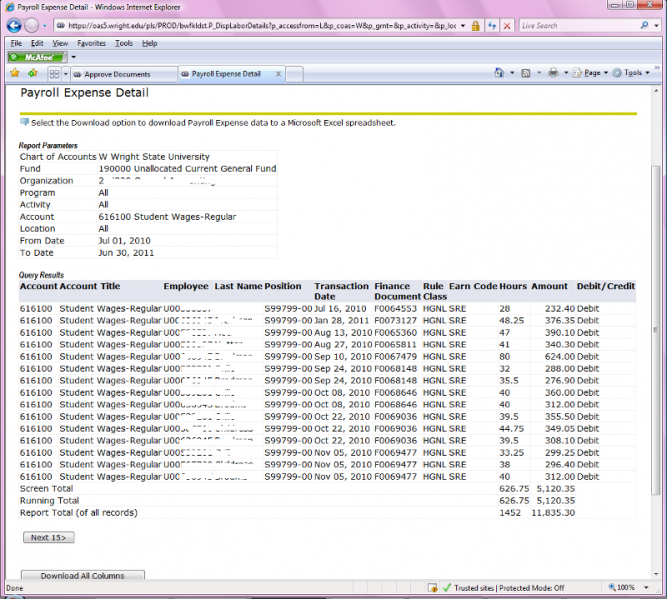This screenshot has height=599, width=667.
Task: Expand the Home button dropdown arrow
Action: pyautogui.click(x=512, y=73)
